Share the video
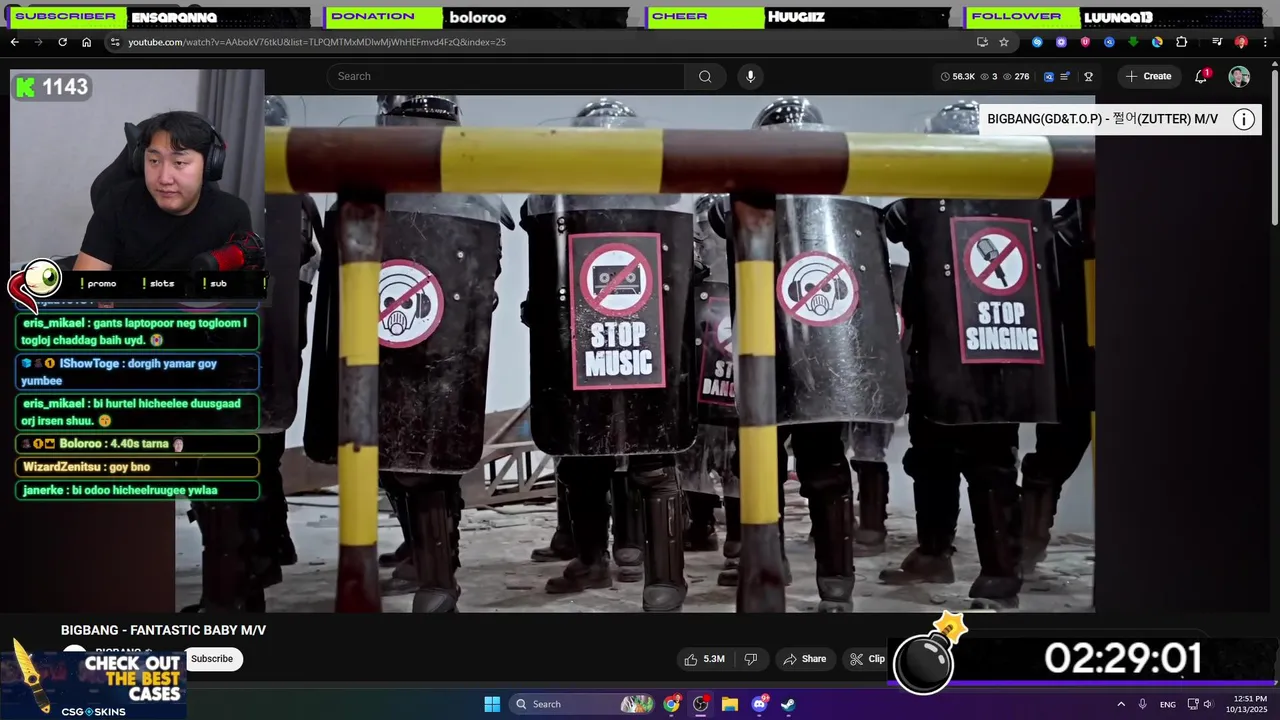 pyautogui.click(x=805, y=659)
